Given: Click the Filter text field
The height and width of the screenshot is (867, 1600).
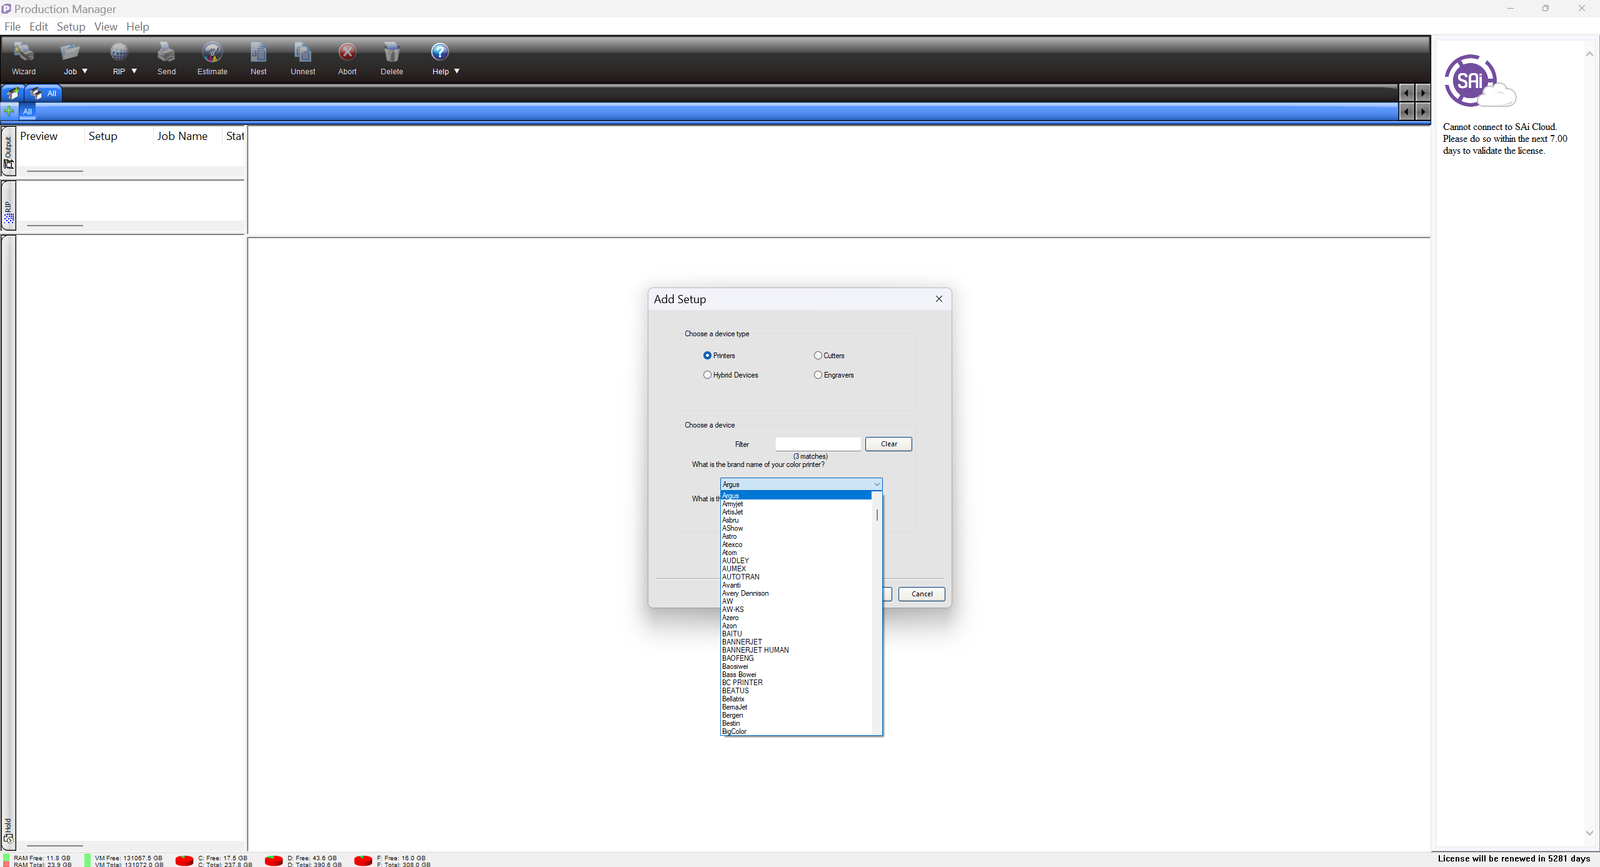Looking at the screenshot, I should (818, 444).
